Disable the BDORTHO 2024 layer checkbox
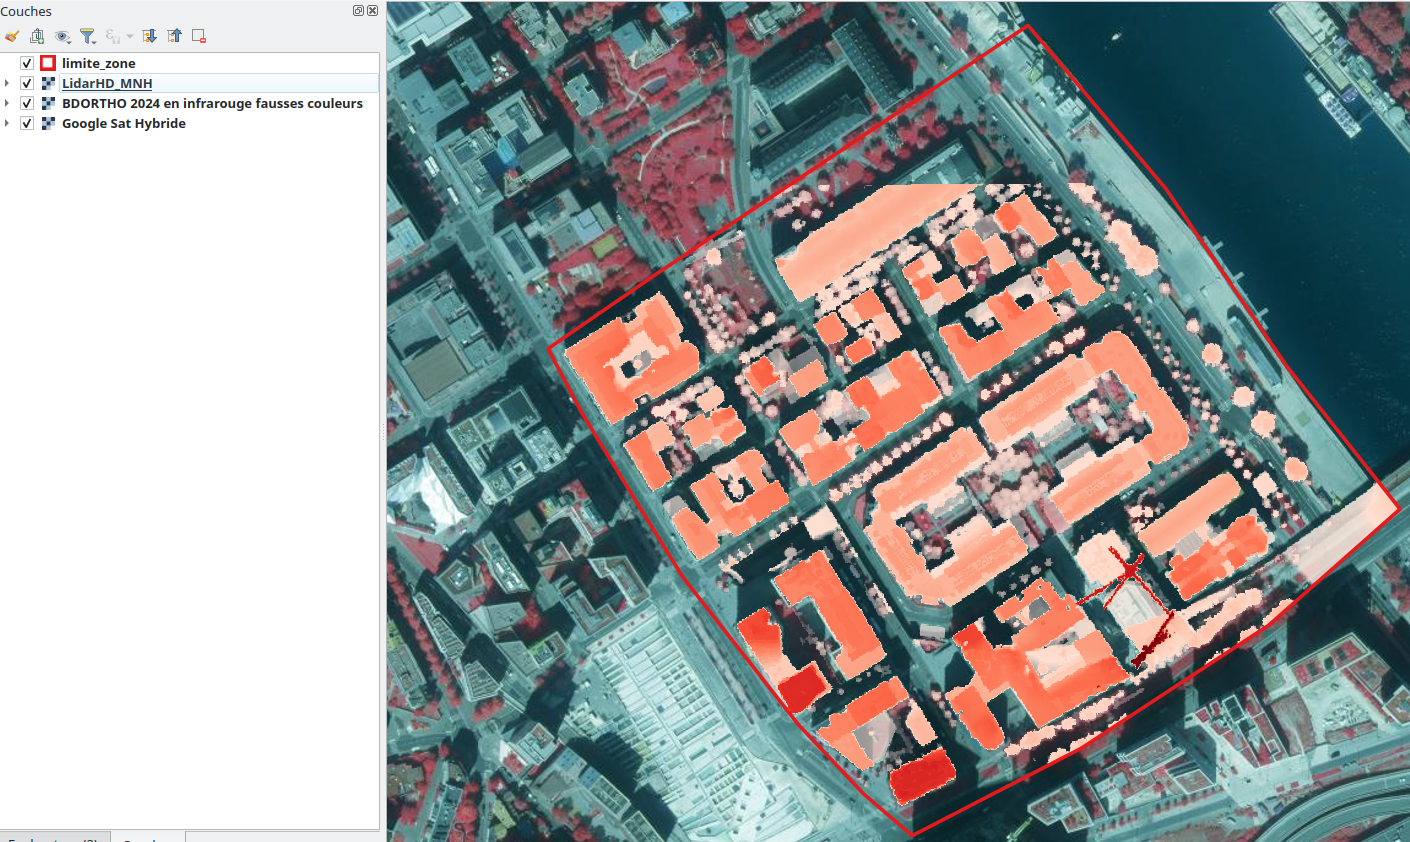1410x842 pixels. coord(27,103)
